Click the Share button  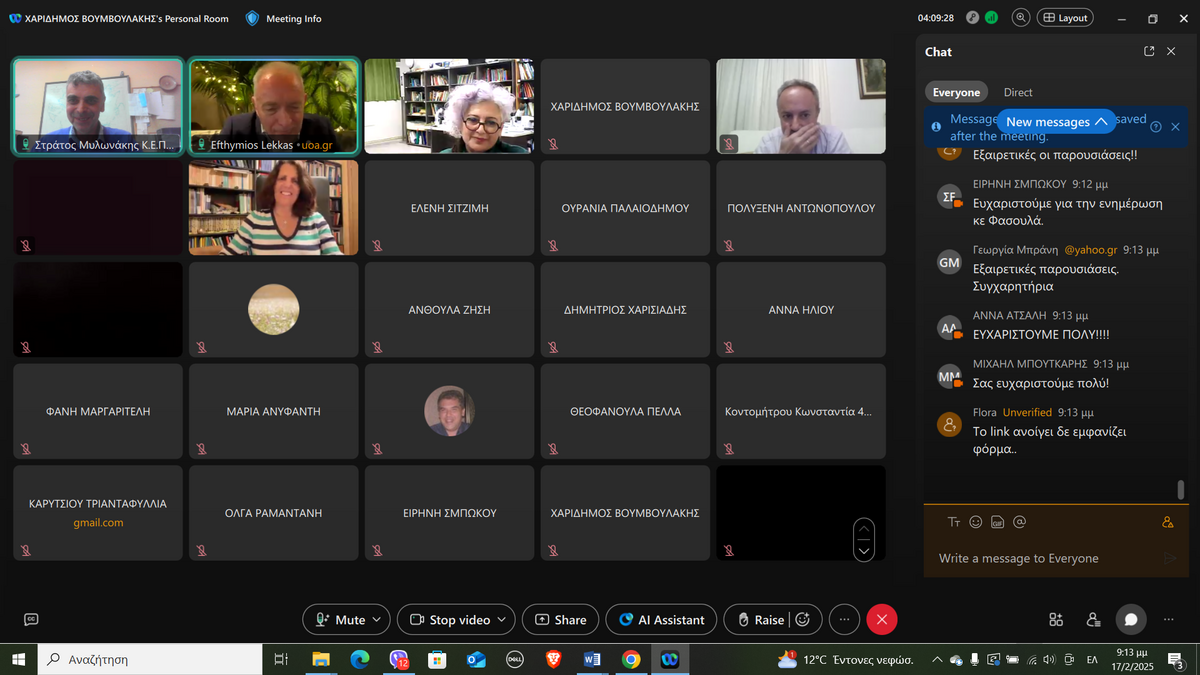pyautogui.click(x=560, y=620)
